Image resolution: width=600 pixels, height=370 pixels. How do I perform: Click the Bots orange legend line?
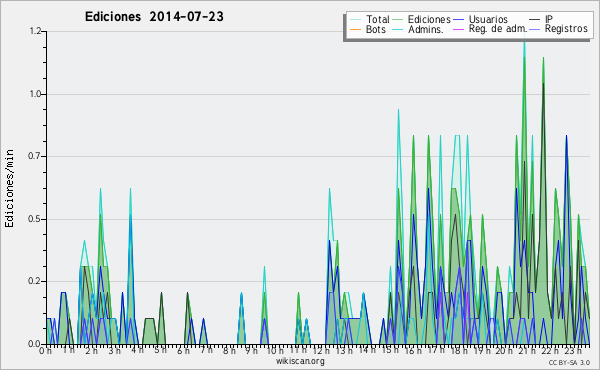click(355, 29)
